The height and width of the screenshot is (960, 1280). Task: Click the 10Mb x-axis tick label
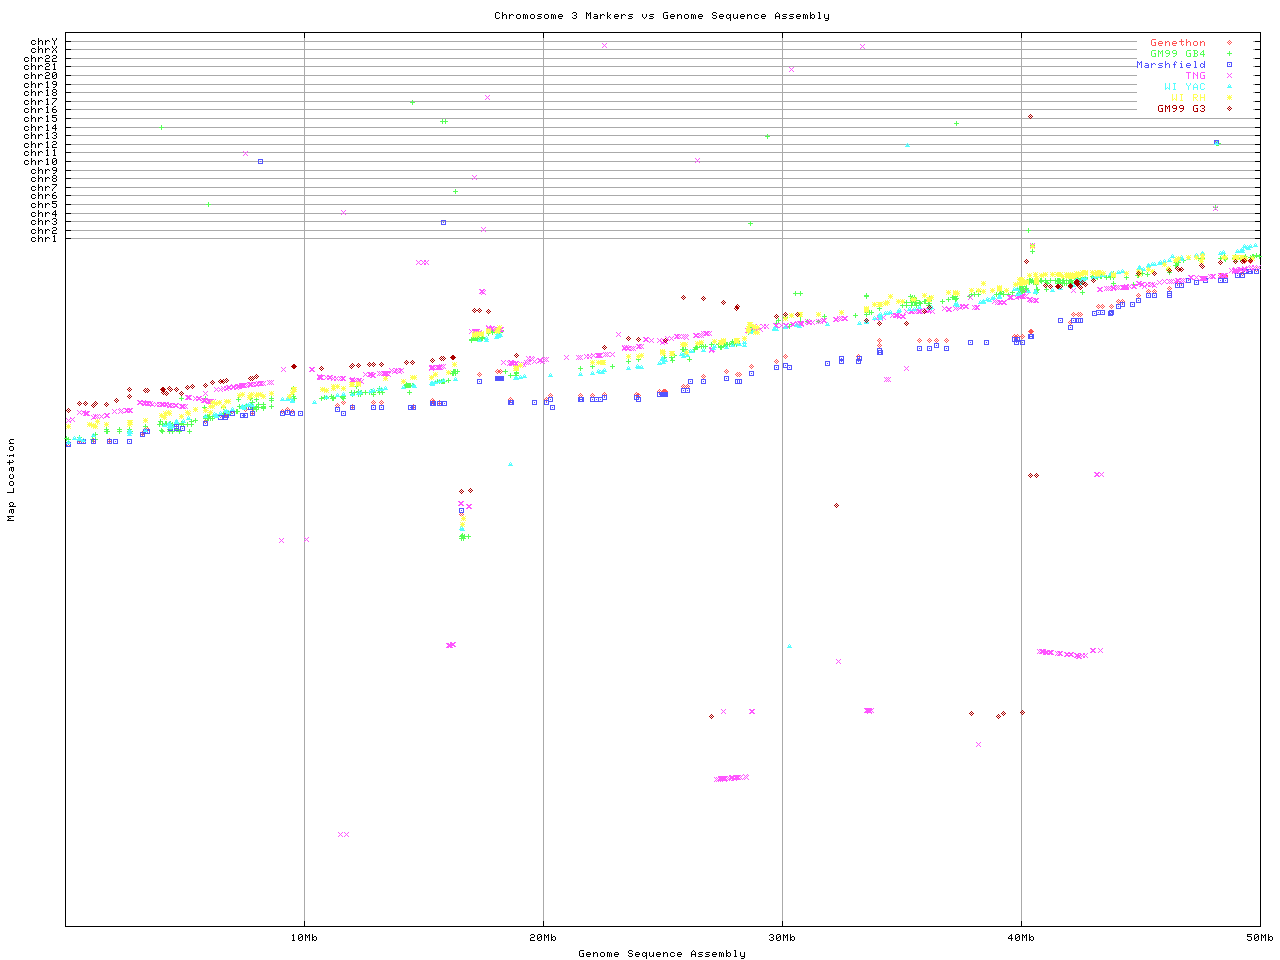click(x=304, y=938)
